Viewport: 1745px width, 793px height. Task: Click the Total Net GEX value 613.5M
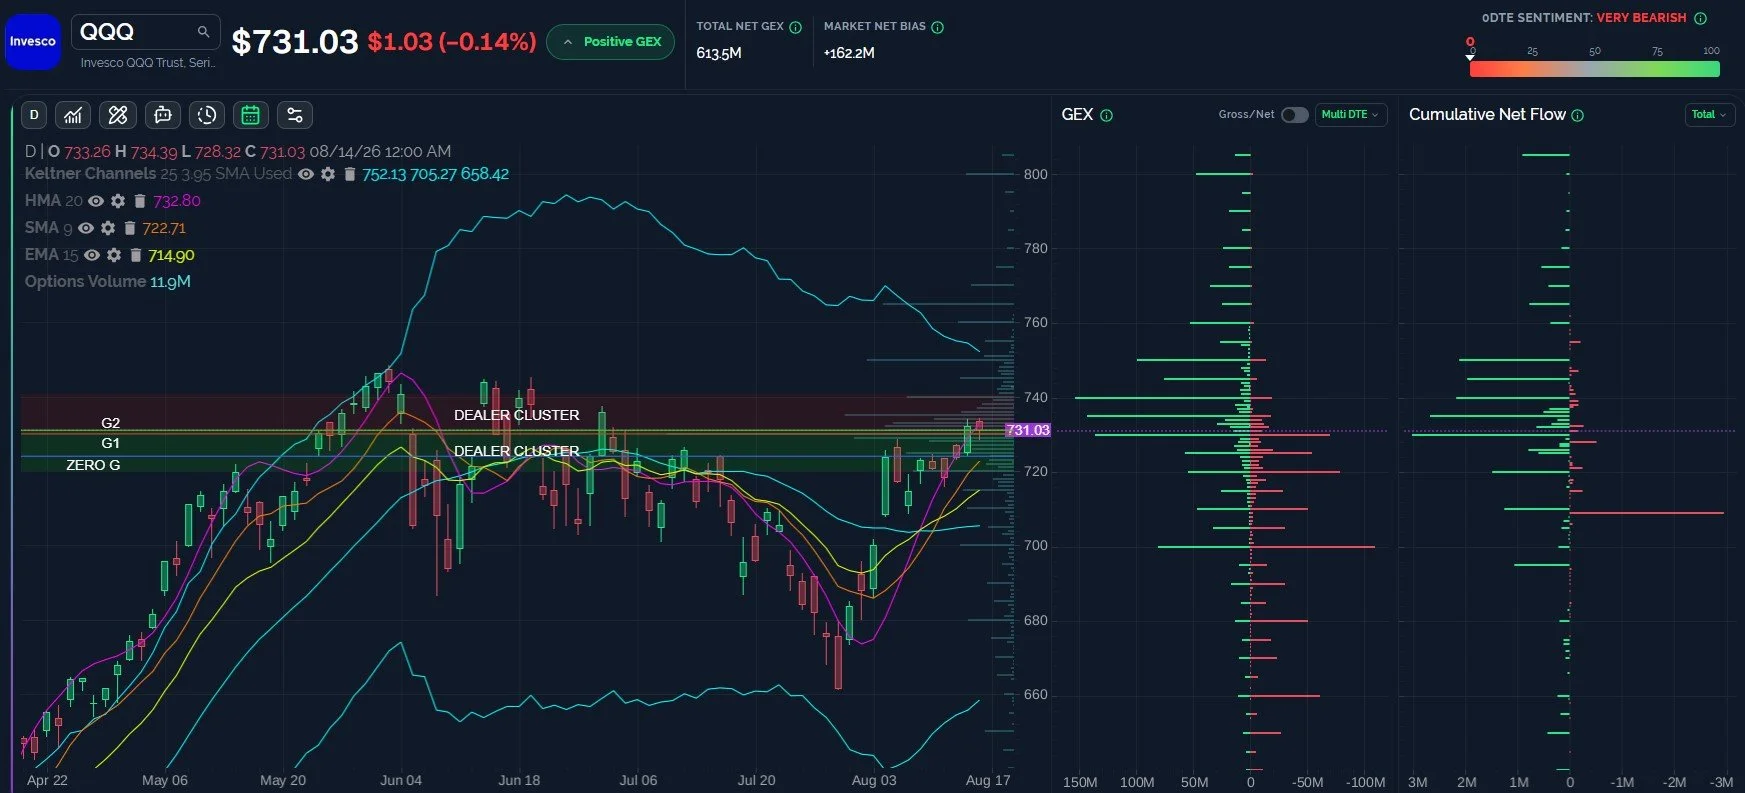[x=719, y=53]
